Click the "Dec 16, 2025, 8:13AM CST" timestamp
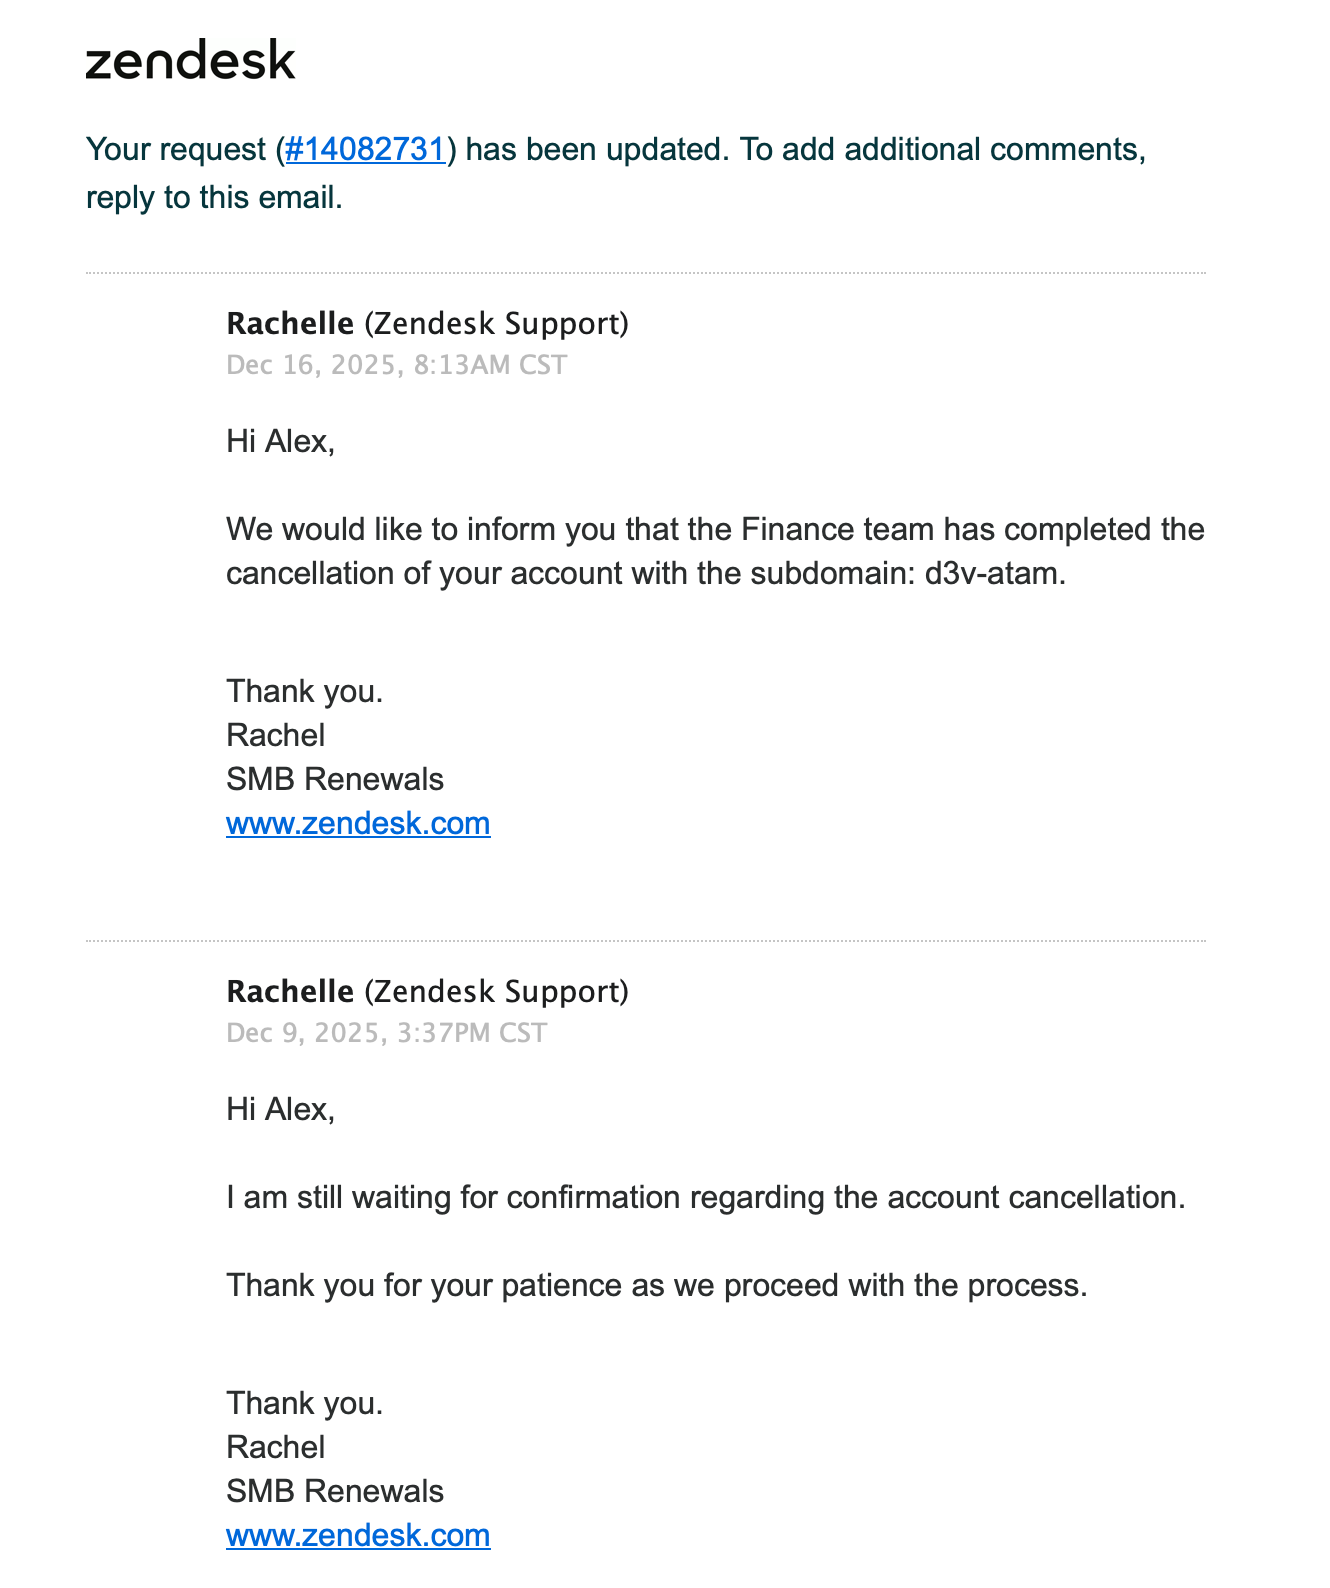1330x1588 pixels. [396, 365]
